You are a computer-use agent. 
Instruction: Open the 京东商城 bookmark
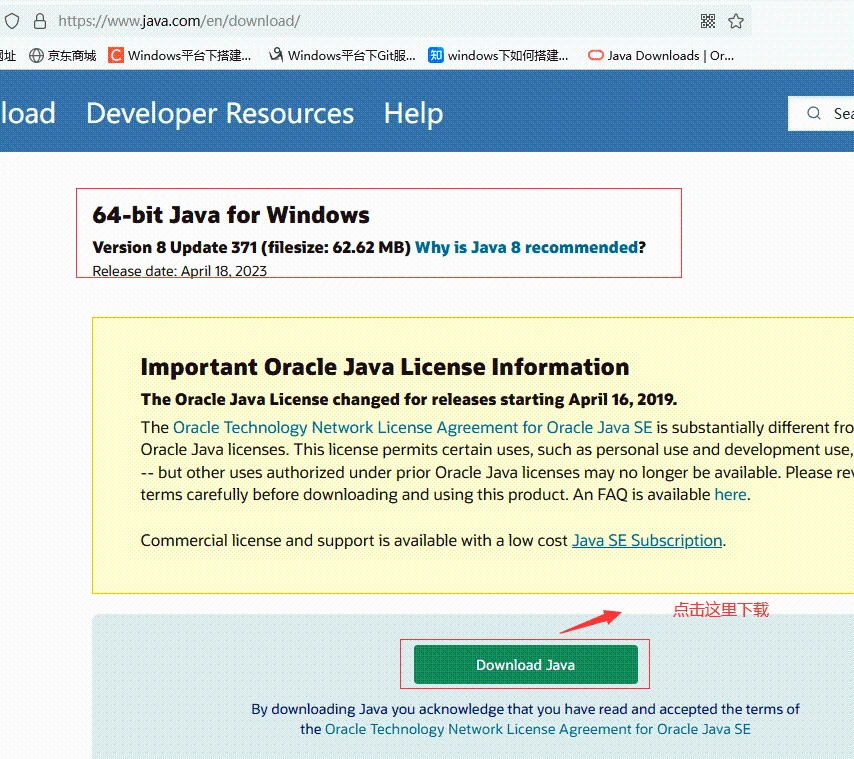pos(63,56)
